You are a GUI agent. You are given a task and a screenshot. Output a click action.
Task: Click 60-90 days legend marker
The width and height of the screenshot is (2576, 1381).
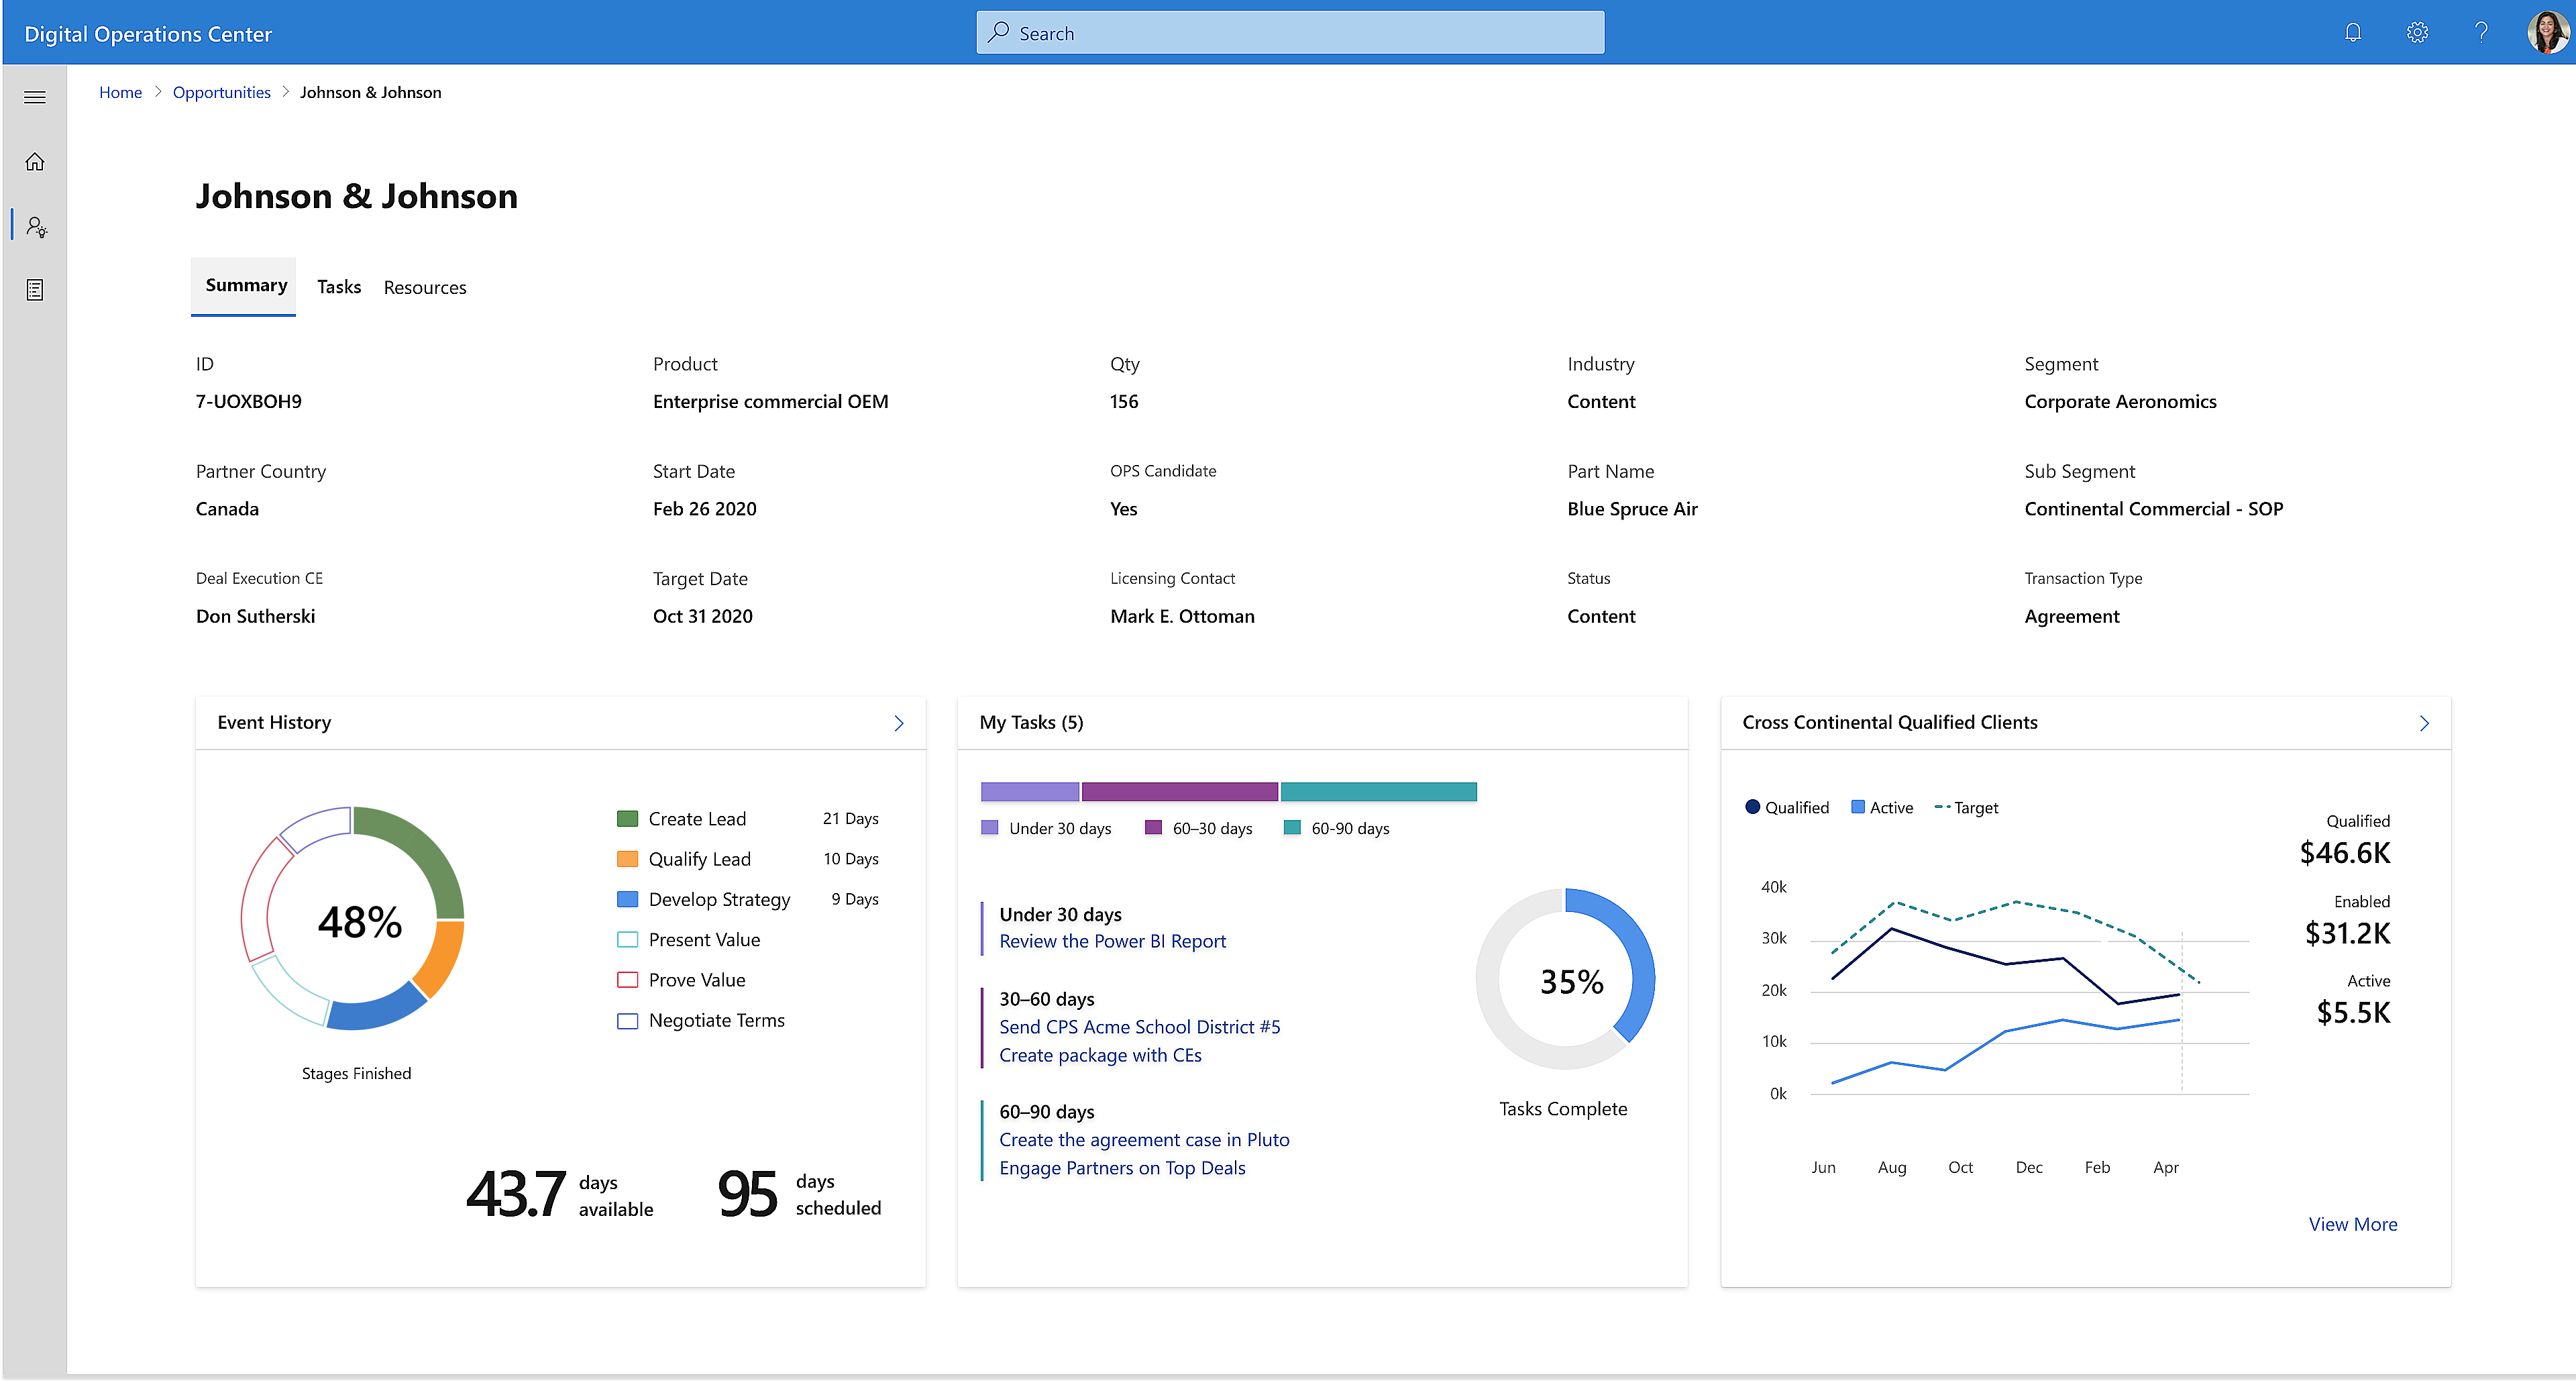pyautogui.click(x=1292, y=828)
